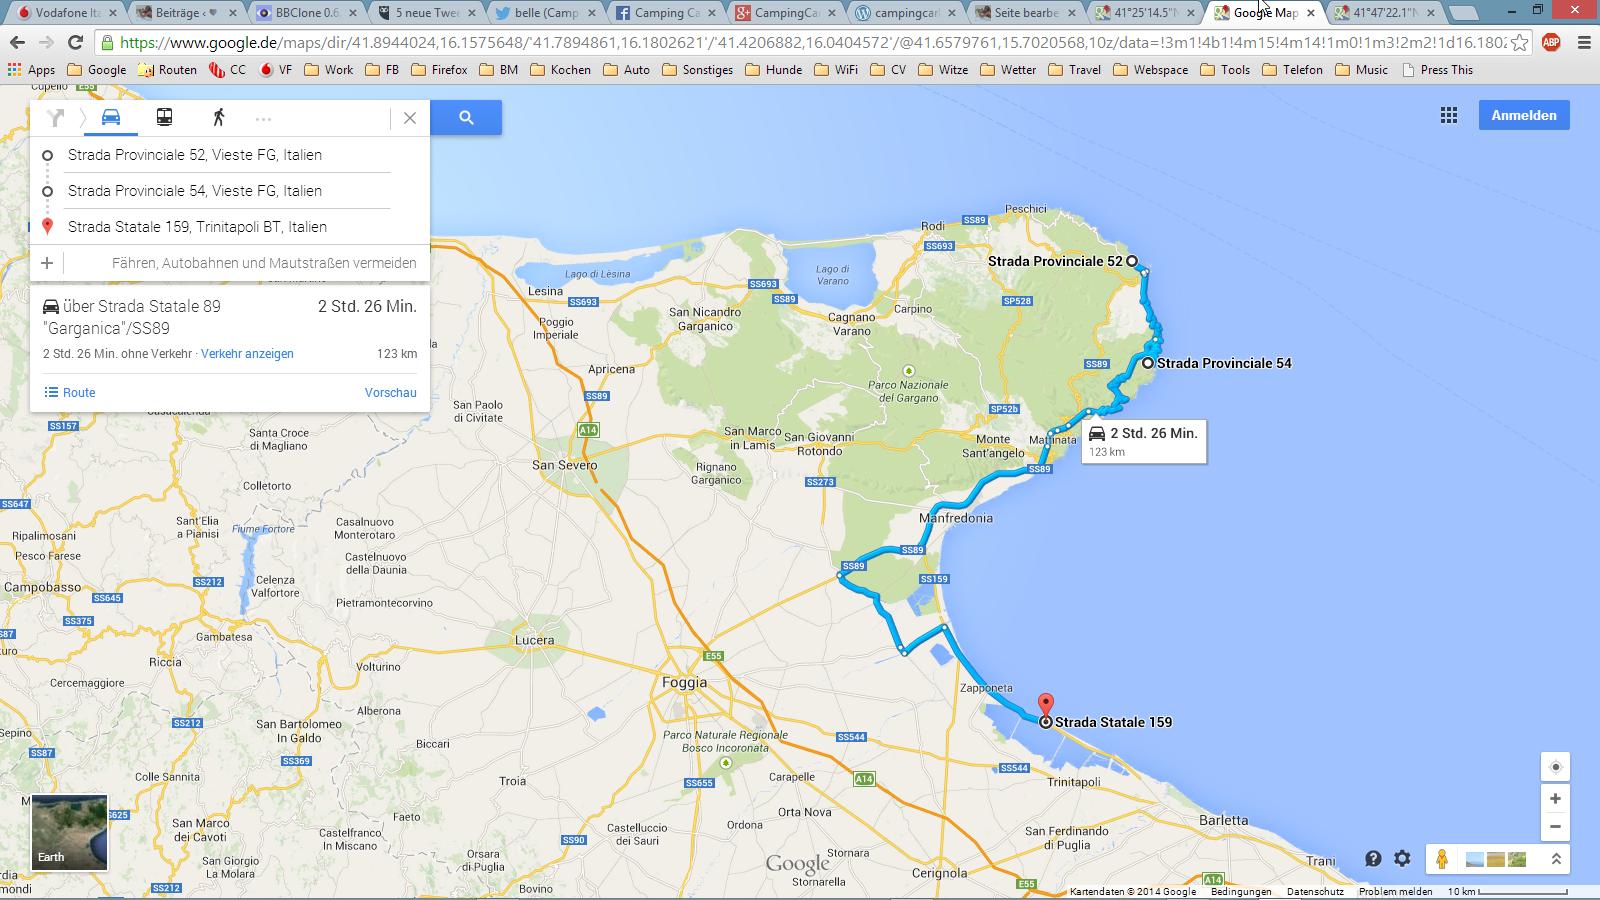This screenshot has height=900, width=1600.
Task: Click the address bar URL
Action: coord(812,43)
